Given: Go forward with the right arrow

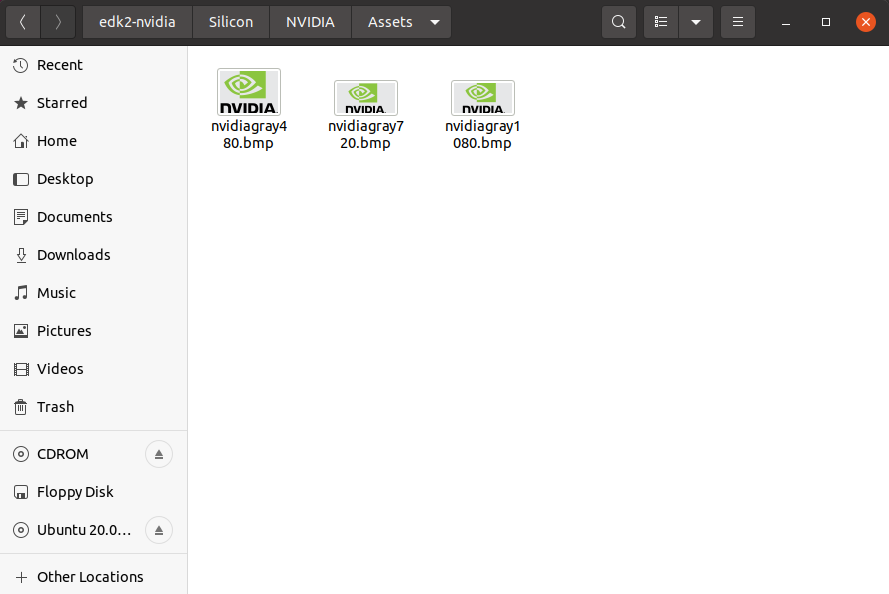Looking at the screenshot, I should click(58, 22).
